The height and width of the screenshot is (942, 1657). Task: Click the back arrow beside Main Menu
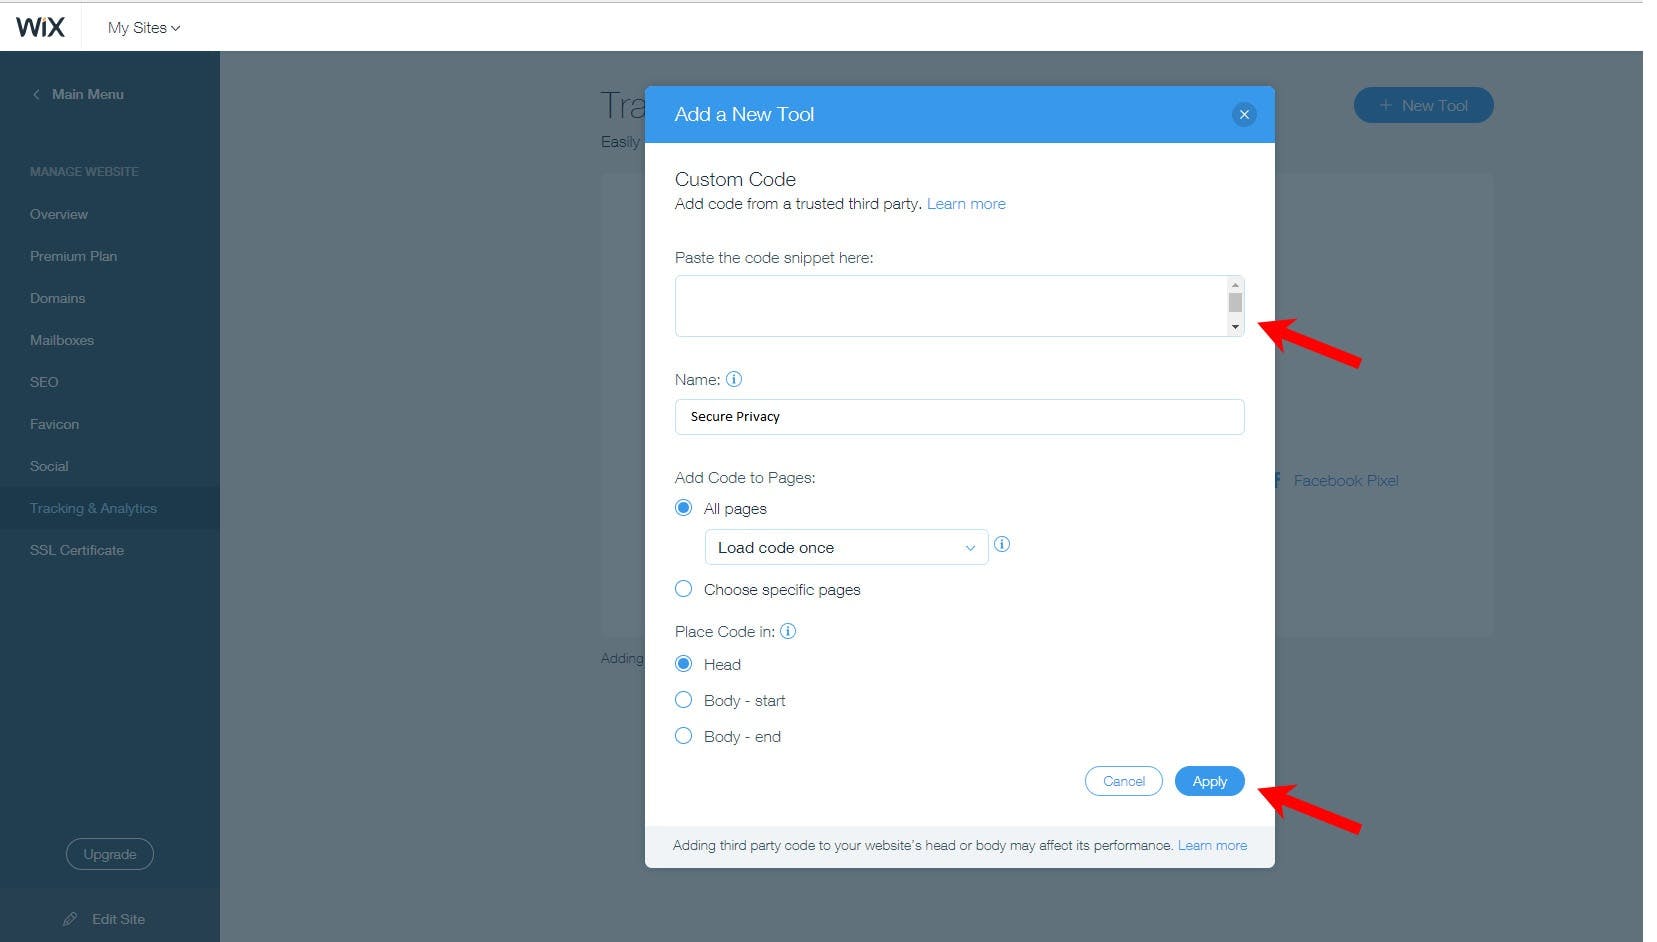(36, 94)
